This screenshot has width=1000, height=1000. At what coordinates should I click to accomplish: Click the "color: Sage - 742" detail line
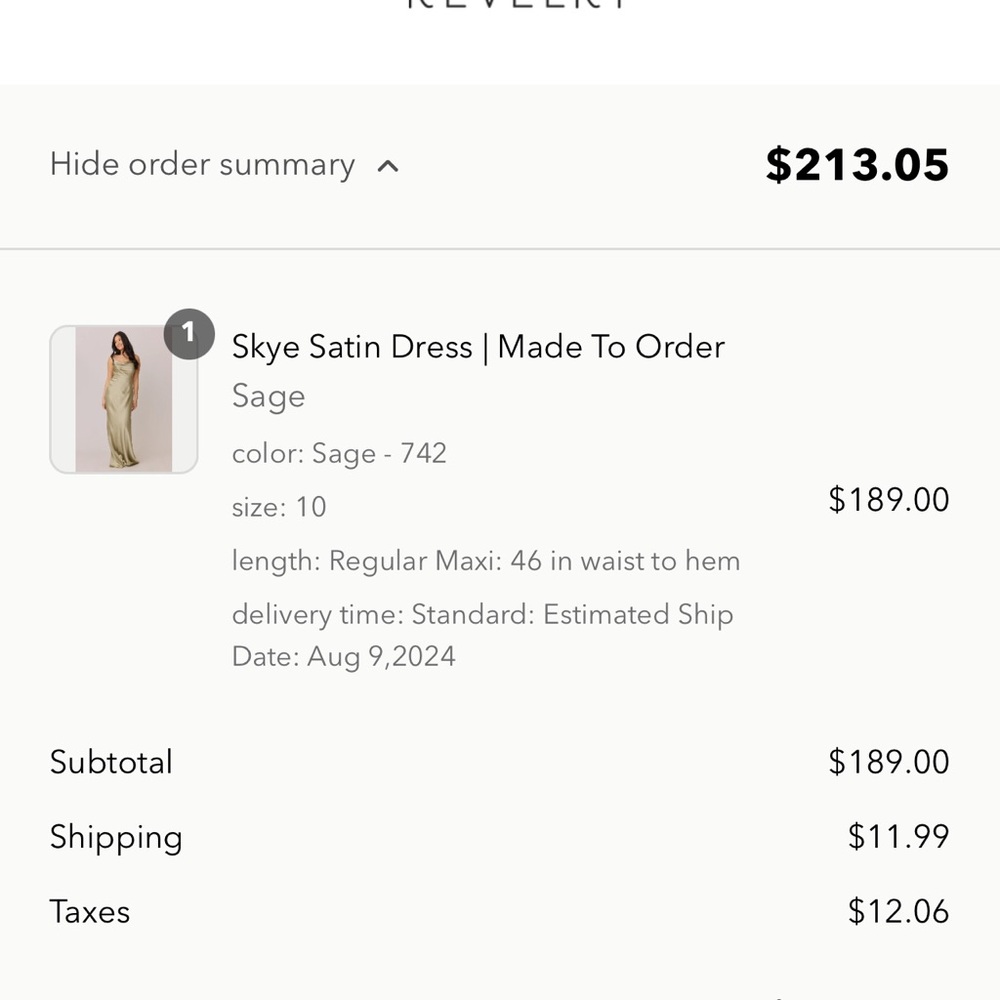(339, 453)
